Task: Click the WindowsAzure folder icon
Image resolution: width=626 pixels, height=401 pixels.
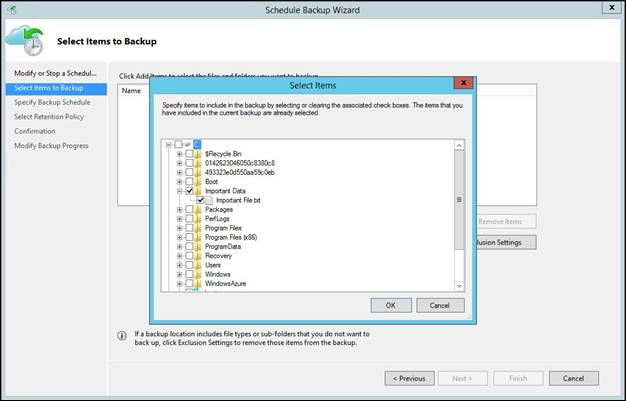Action: (198, 284)
